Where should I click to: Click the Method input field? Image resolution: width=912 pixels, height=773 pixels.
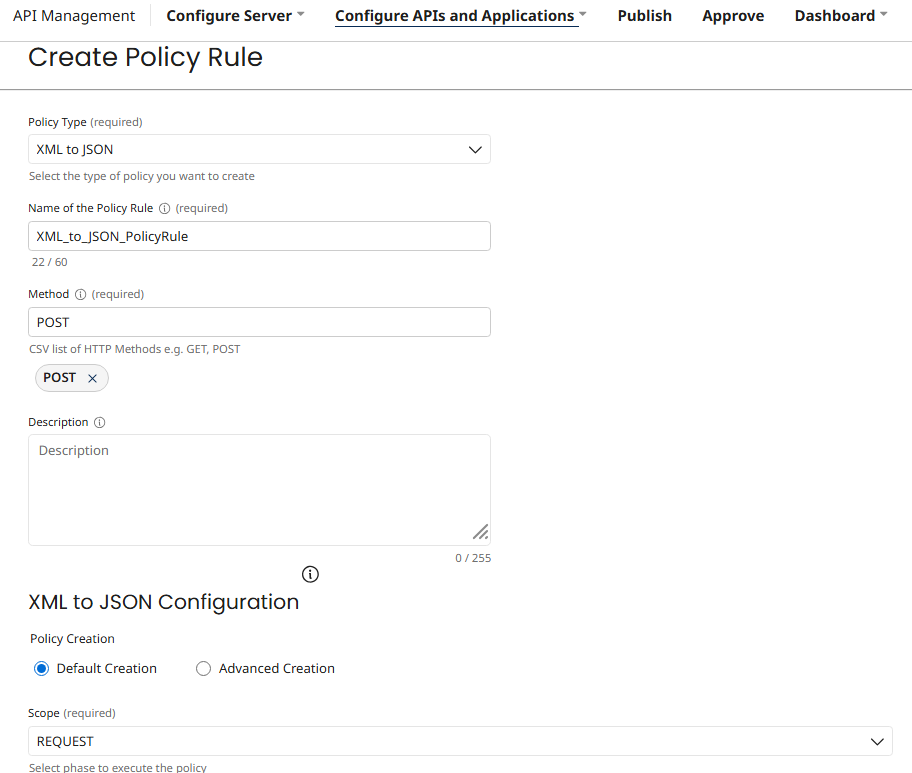point(259,323)
